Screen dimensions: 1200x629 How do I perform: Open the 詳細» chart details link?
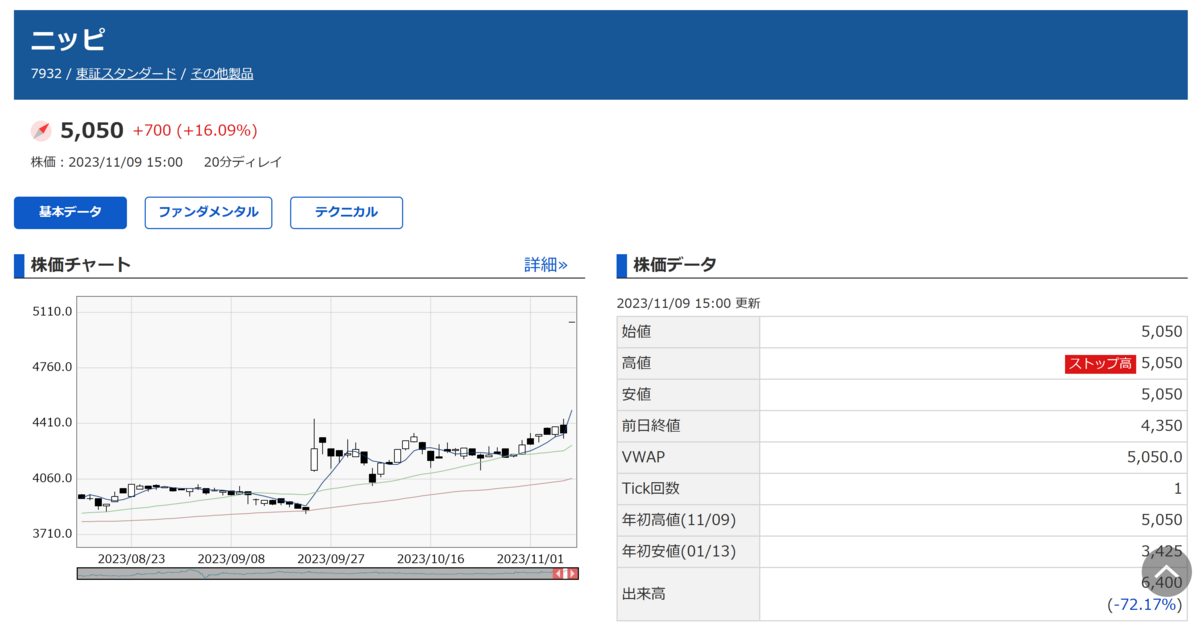[x=546, y=265]
